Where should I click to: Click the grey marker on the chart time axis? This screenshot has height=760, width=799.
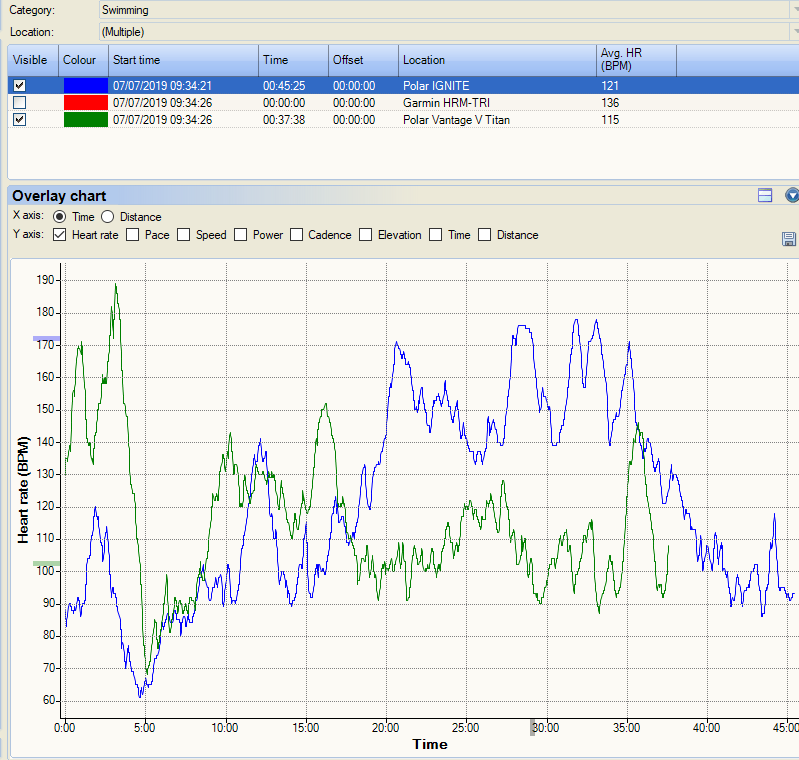coord(533,728)
